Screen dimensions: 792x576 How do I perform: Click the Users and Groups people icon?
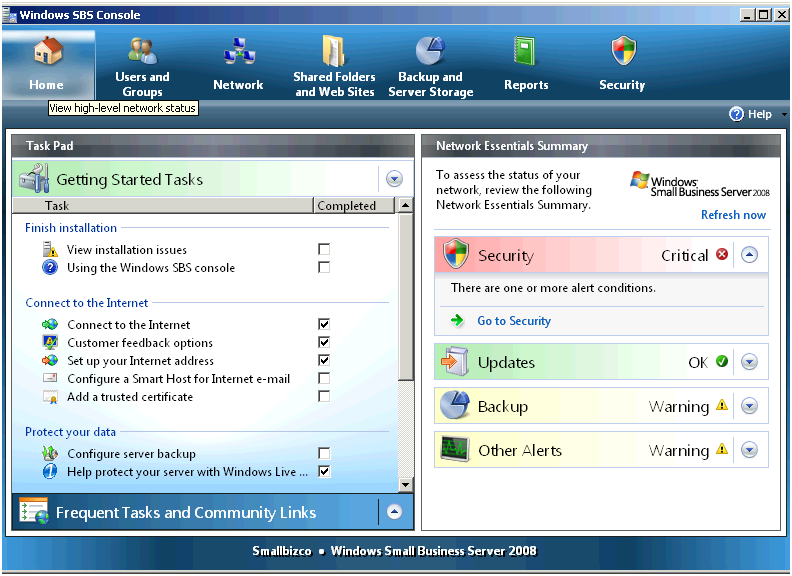[142, 51]
